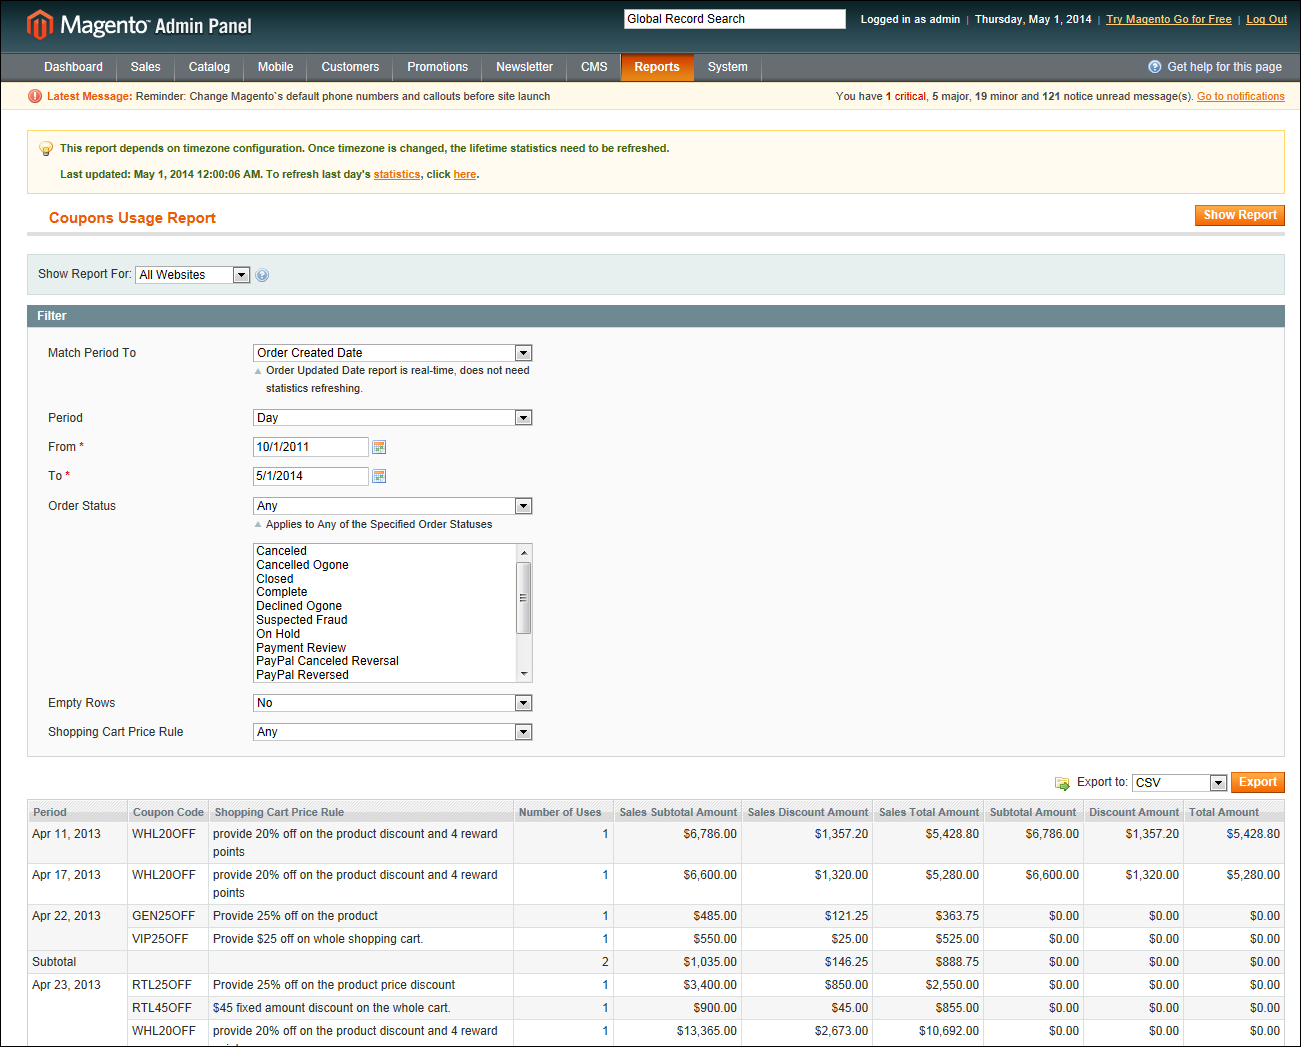The height and width of the screenshot is (1047, 1301).
Task: Open the Customers menu
Action: [350, 67]
